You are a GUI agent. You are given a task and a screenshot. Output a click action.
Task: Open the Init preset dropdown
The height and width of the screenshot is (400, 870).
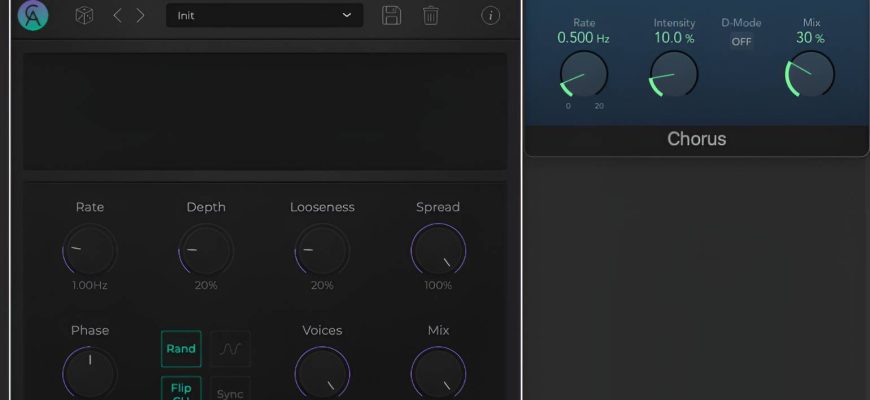point(264,16)
